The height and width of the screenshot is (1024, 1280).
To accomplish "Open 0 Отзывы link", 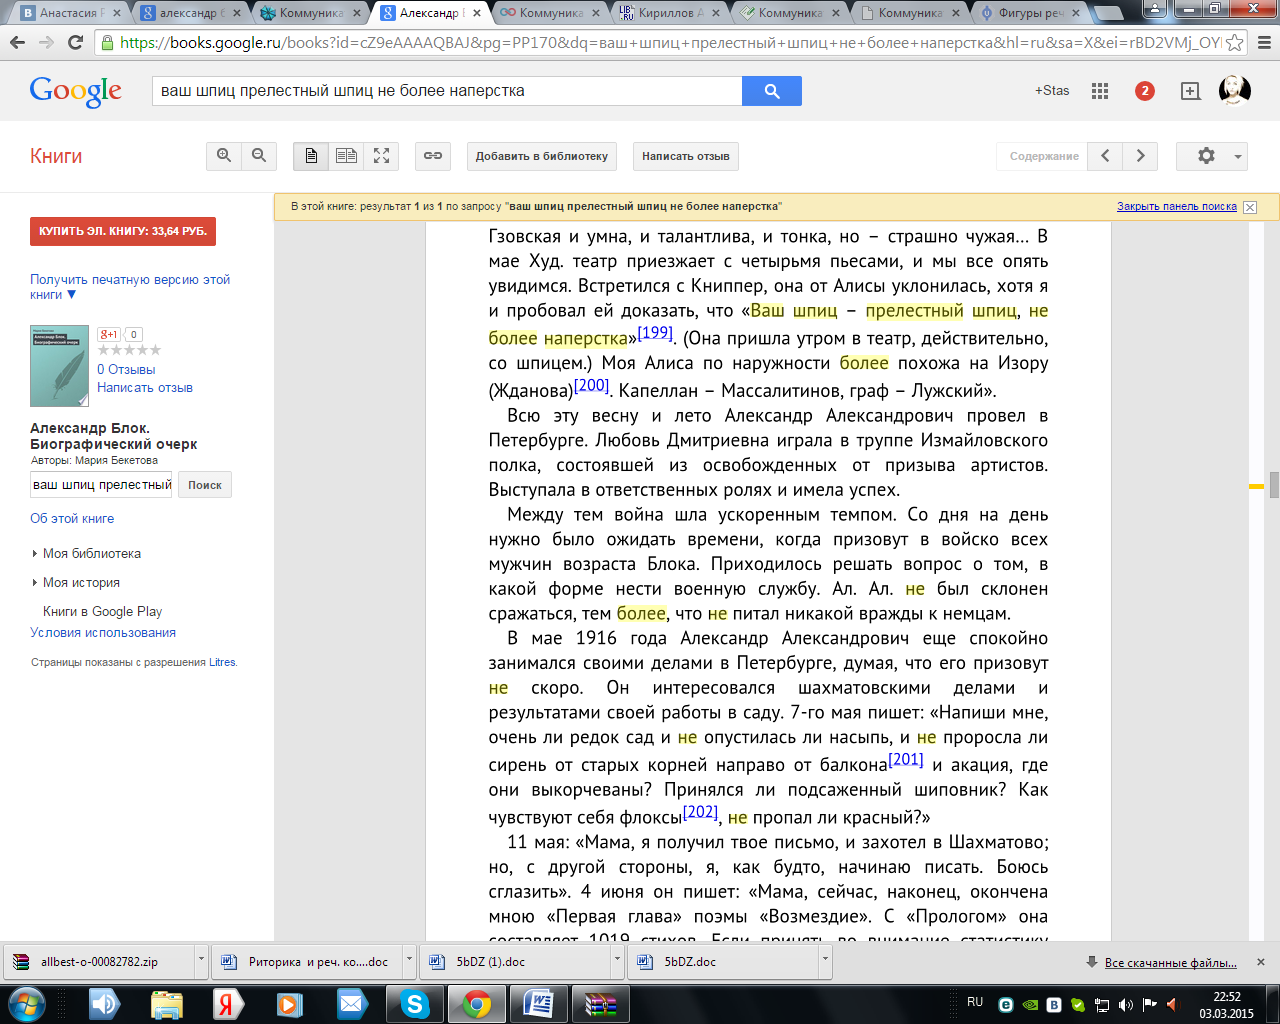I will point(126,369).
